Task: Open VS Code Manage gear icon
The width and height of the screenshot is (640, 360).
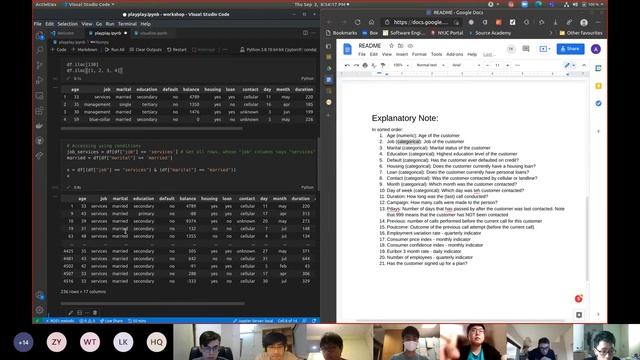Action: click(x=40, y=310)
